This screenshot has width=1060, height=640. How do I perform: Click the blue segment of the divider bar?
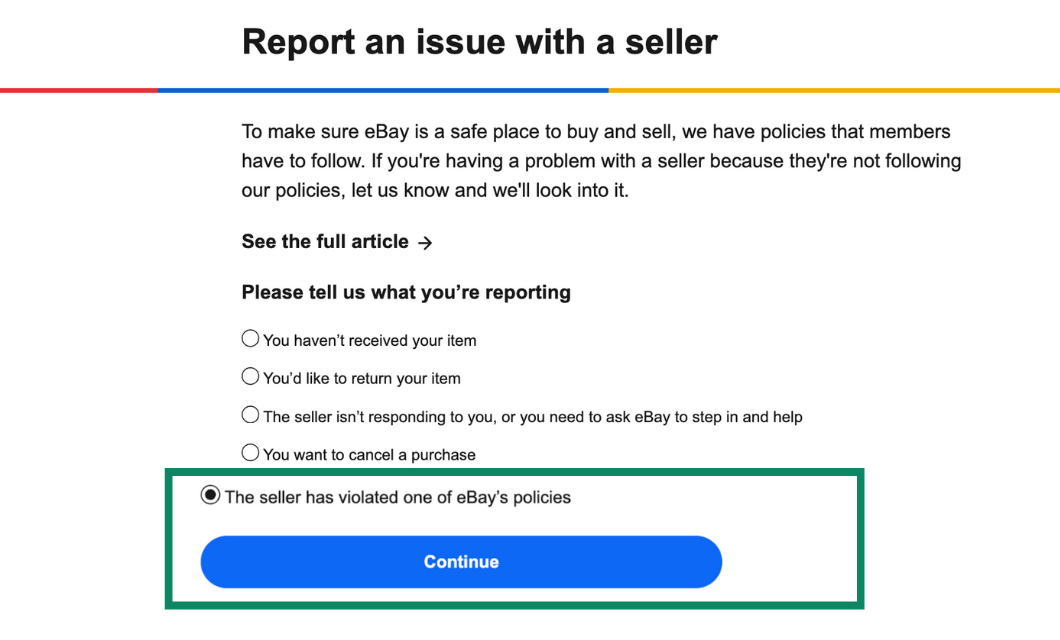(385, 89)
